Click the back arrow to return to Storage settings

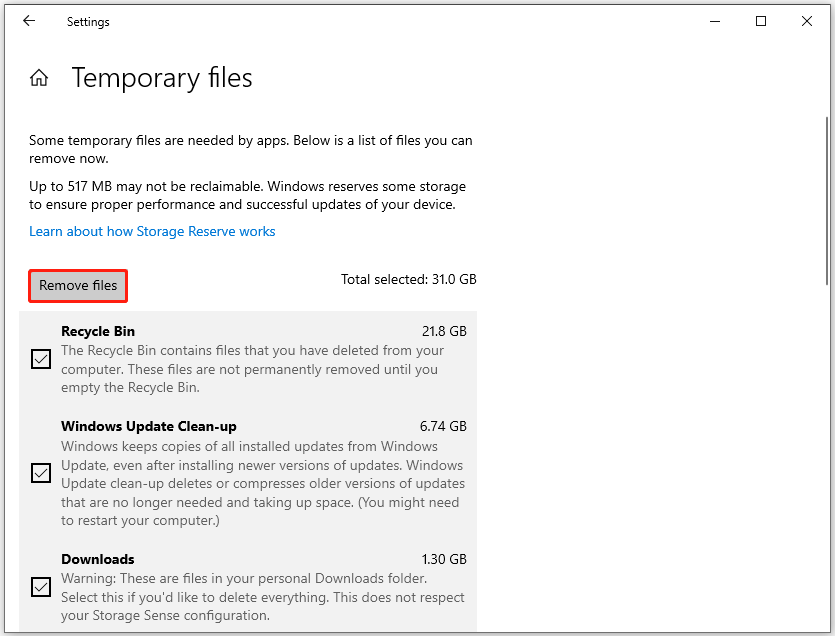point(28,20)
